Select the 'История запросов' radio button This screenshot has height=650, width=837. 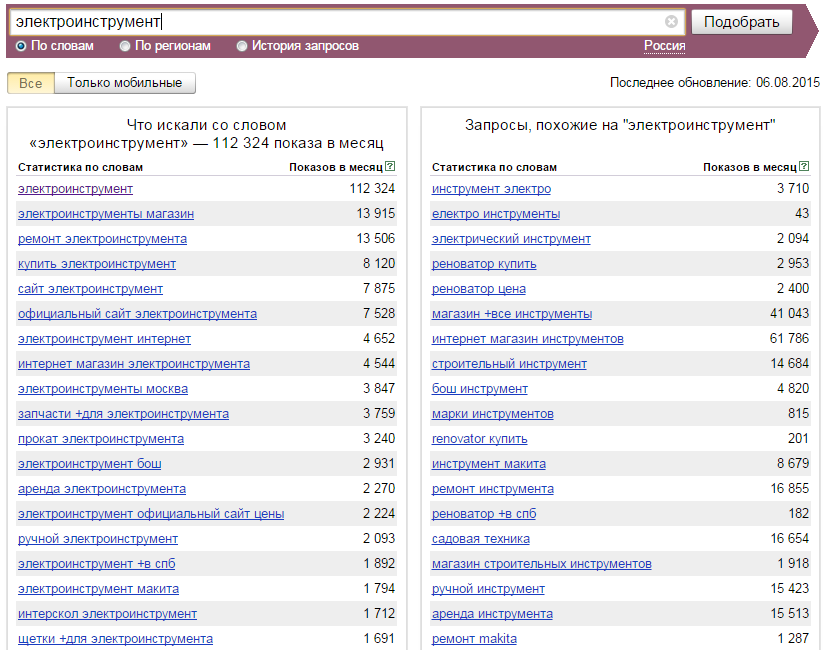242,46
